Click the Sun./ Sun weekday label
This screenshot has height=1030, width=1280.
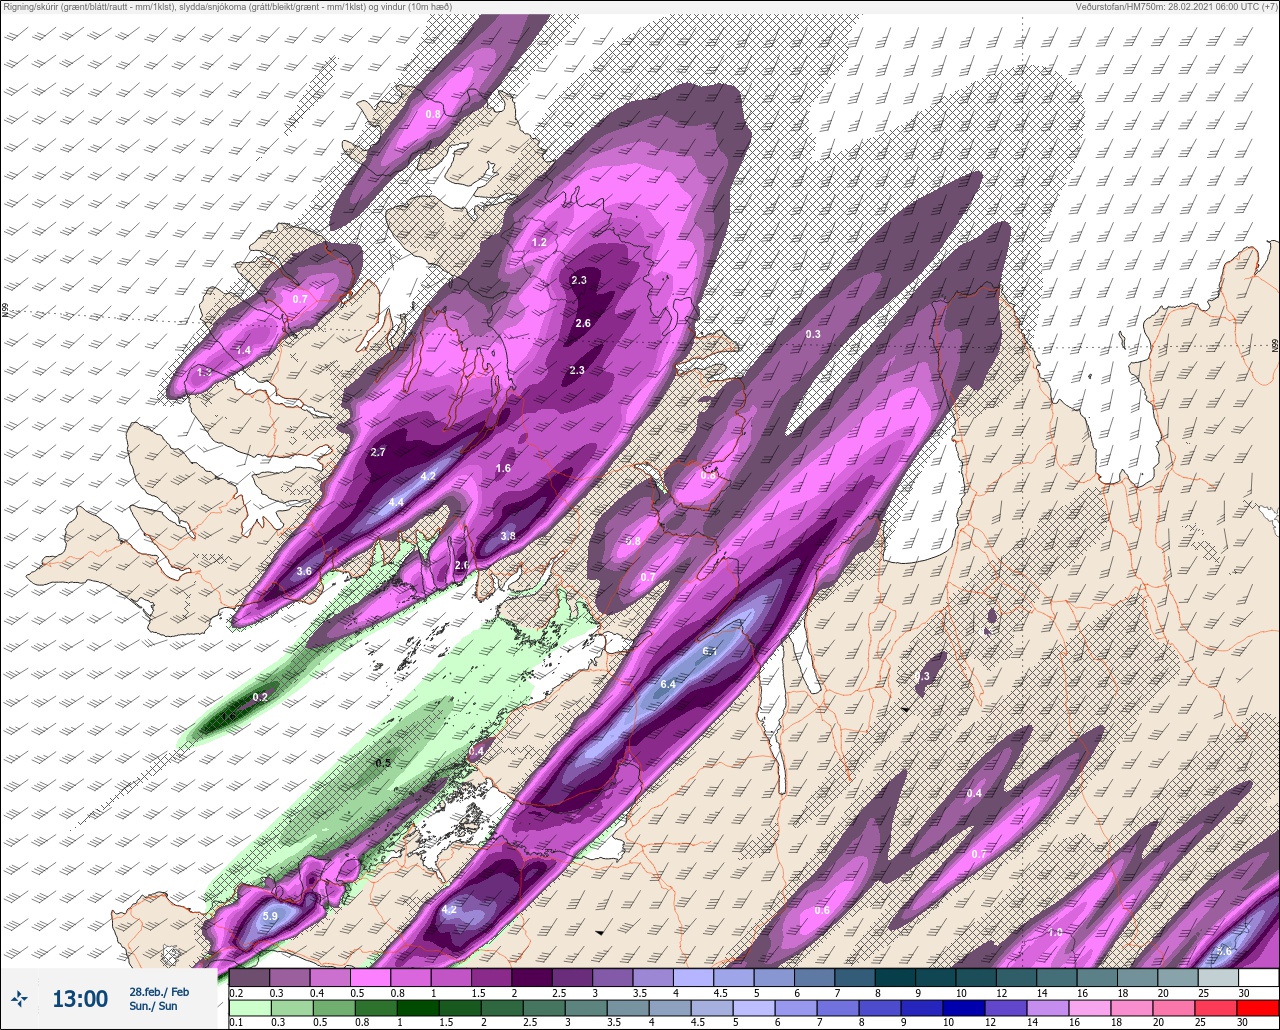click(153, 1006)
